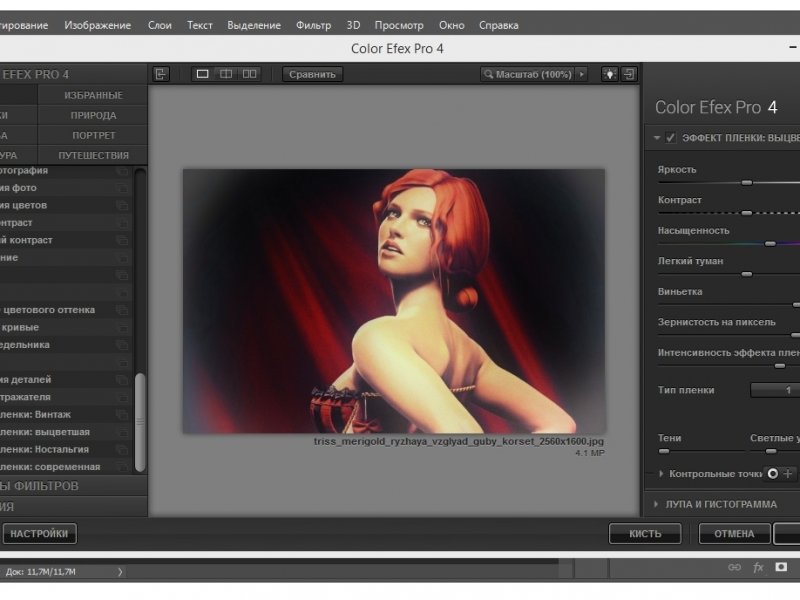Open presets icon for едельника row
The image size is (800, 600).
[x=121, y=345]
